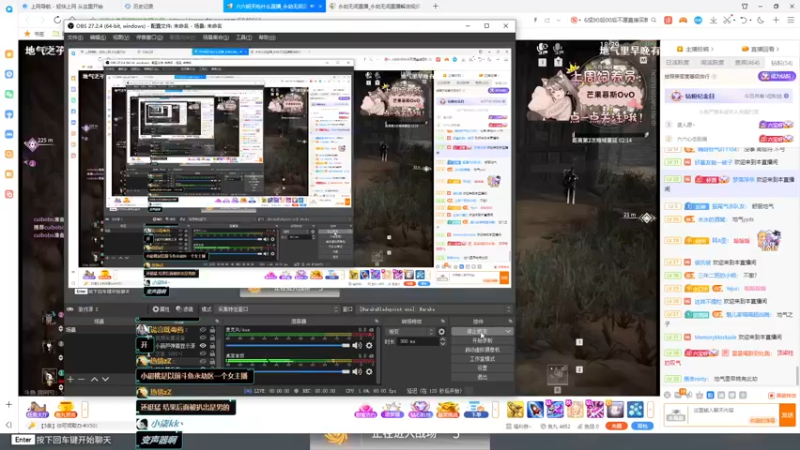This screenshot has width=800, height=450.
Task: Remove selected scene with minus icon
Action: [x=82, y=379]
